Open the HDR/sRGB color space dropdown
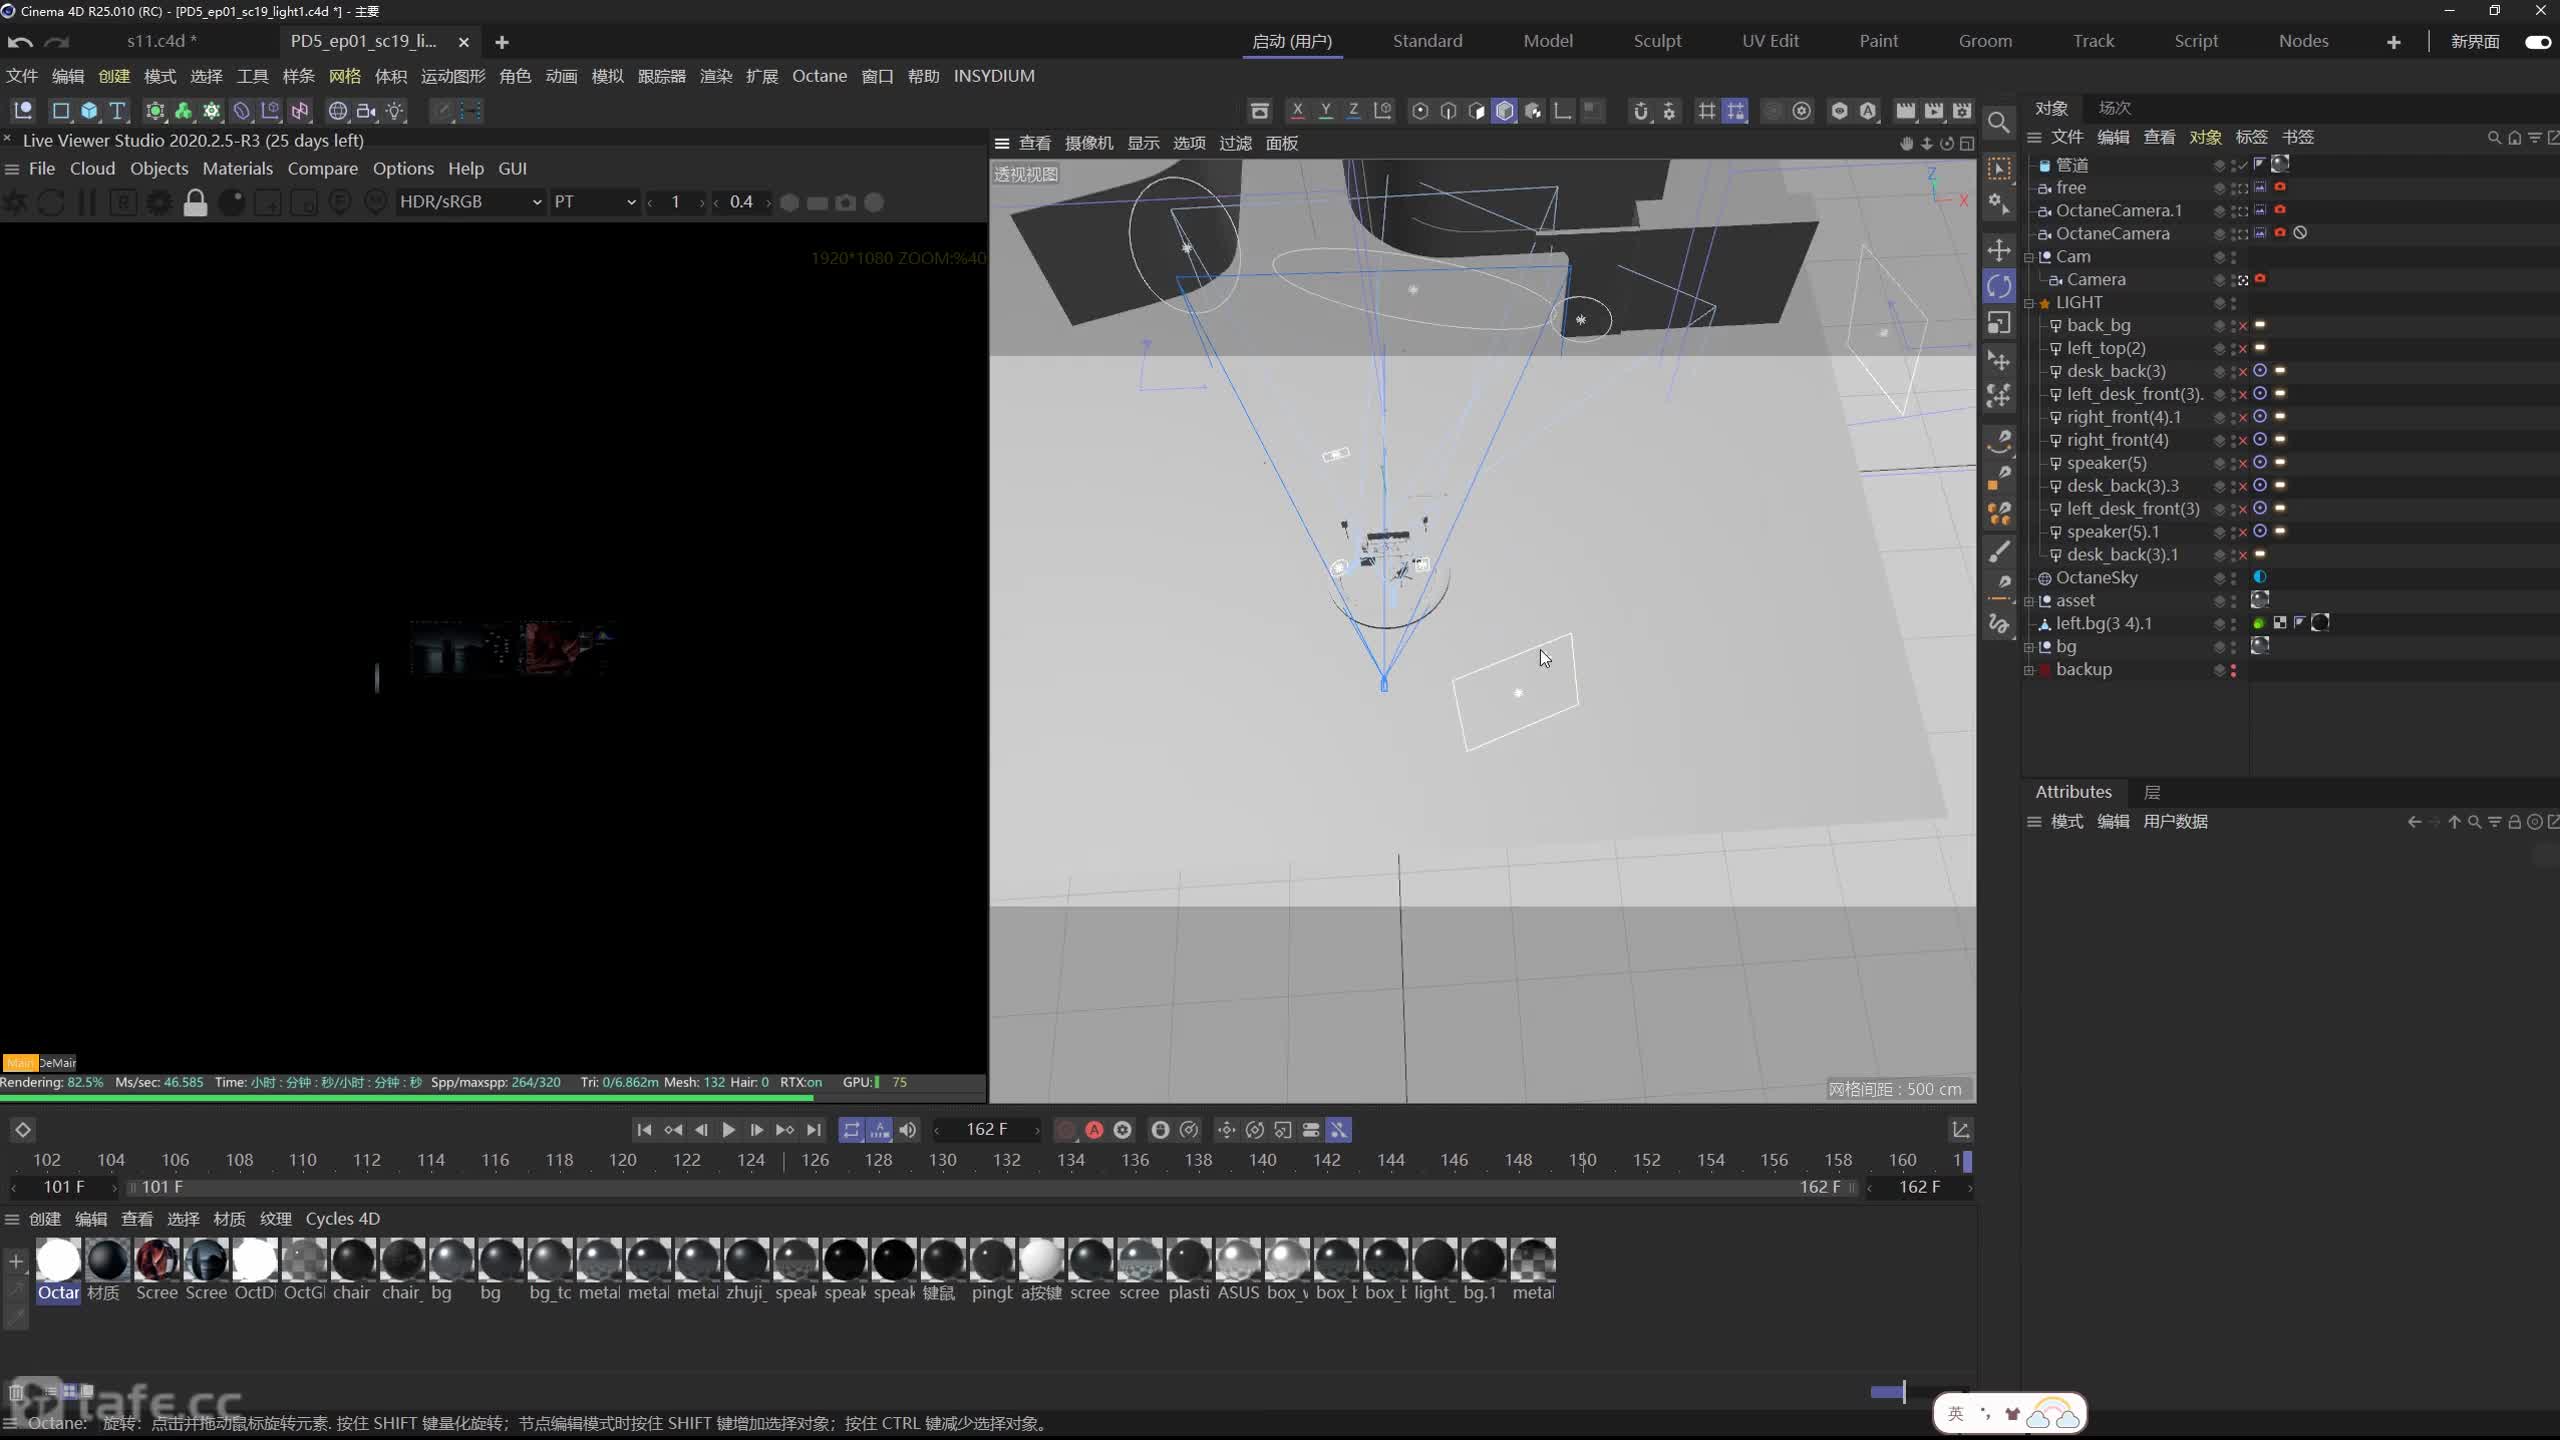Image resolution: width=2560 pixels, height=1440 pixels. (x=469, y=202)
